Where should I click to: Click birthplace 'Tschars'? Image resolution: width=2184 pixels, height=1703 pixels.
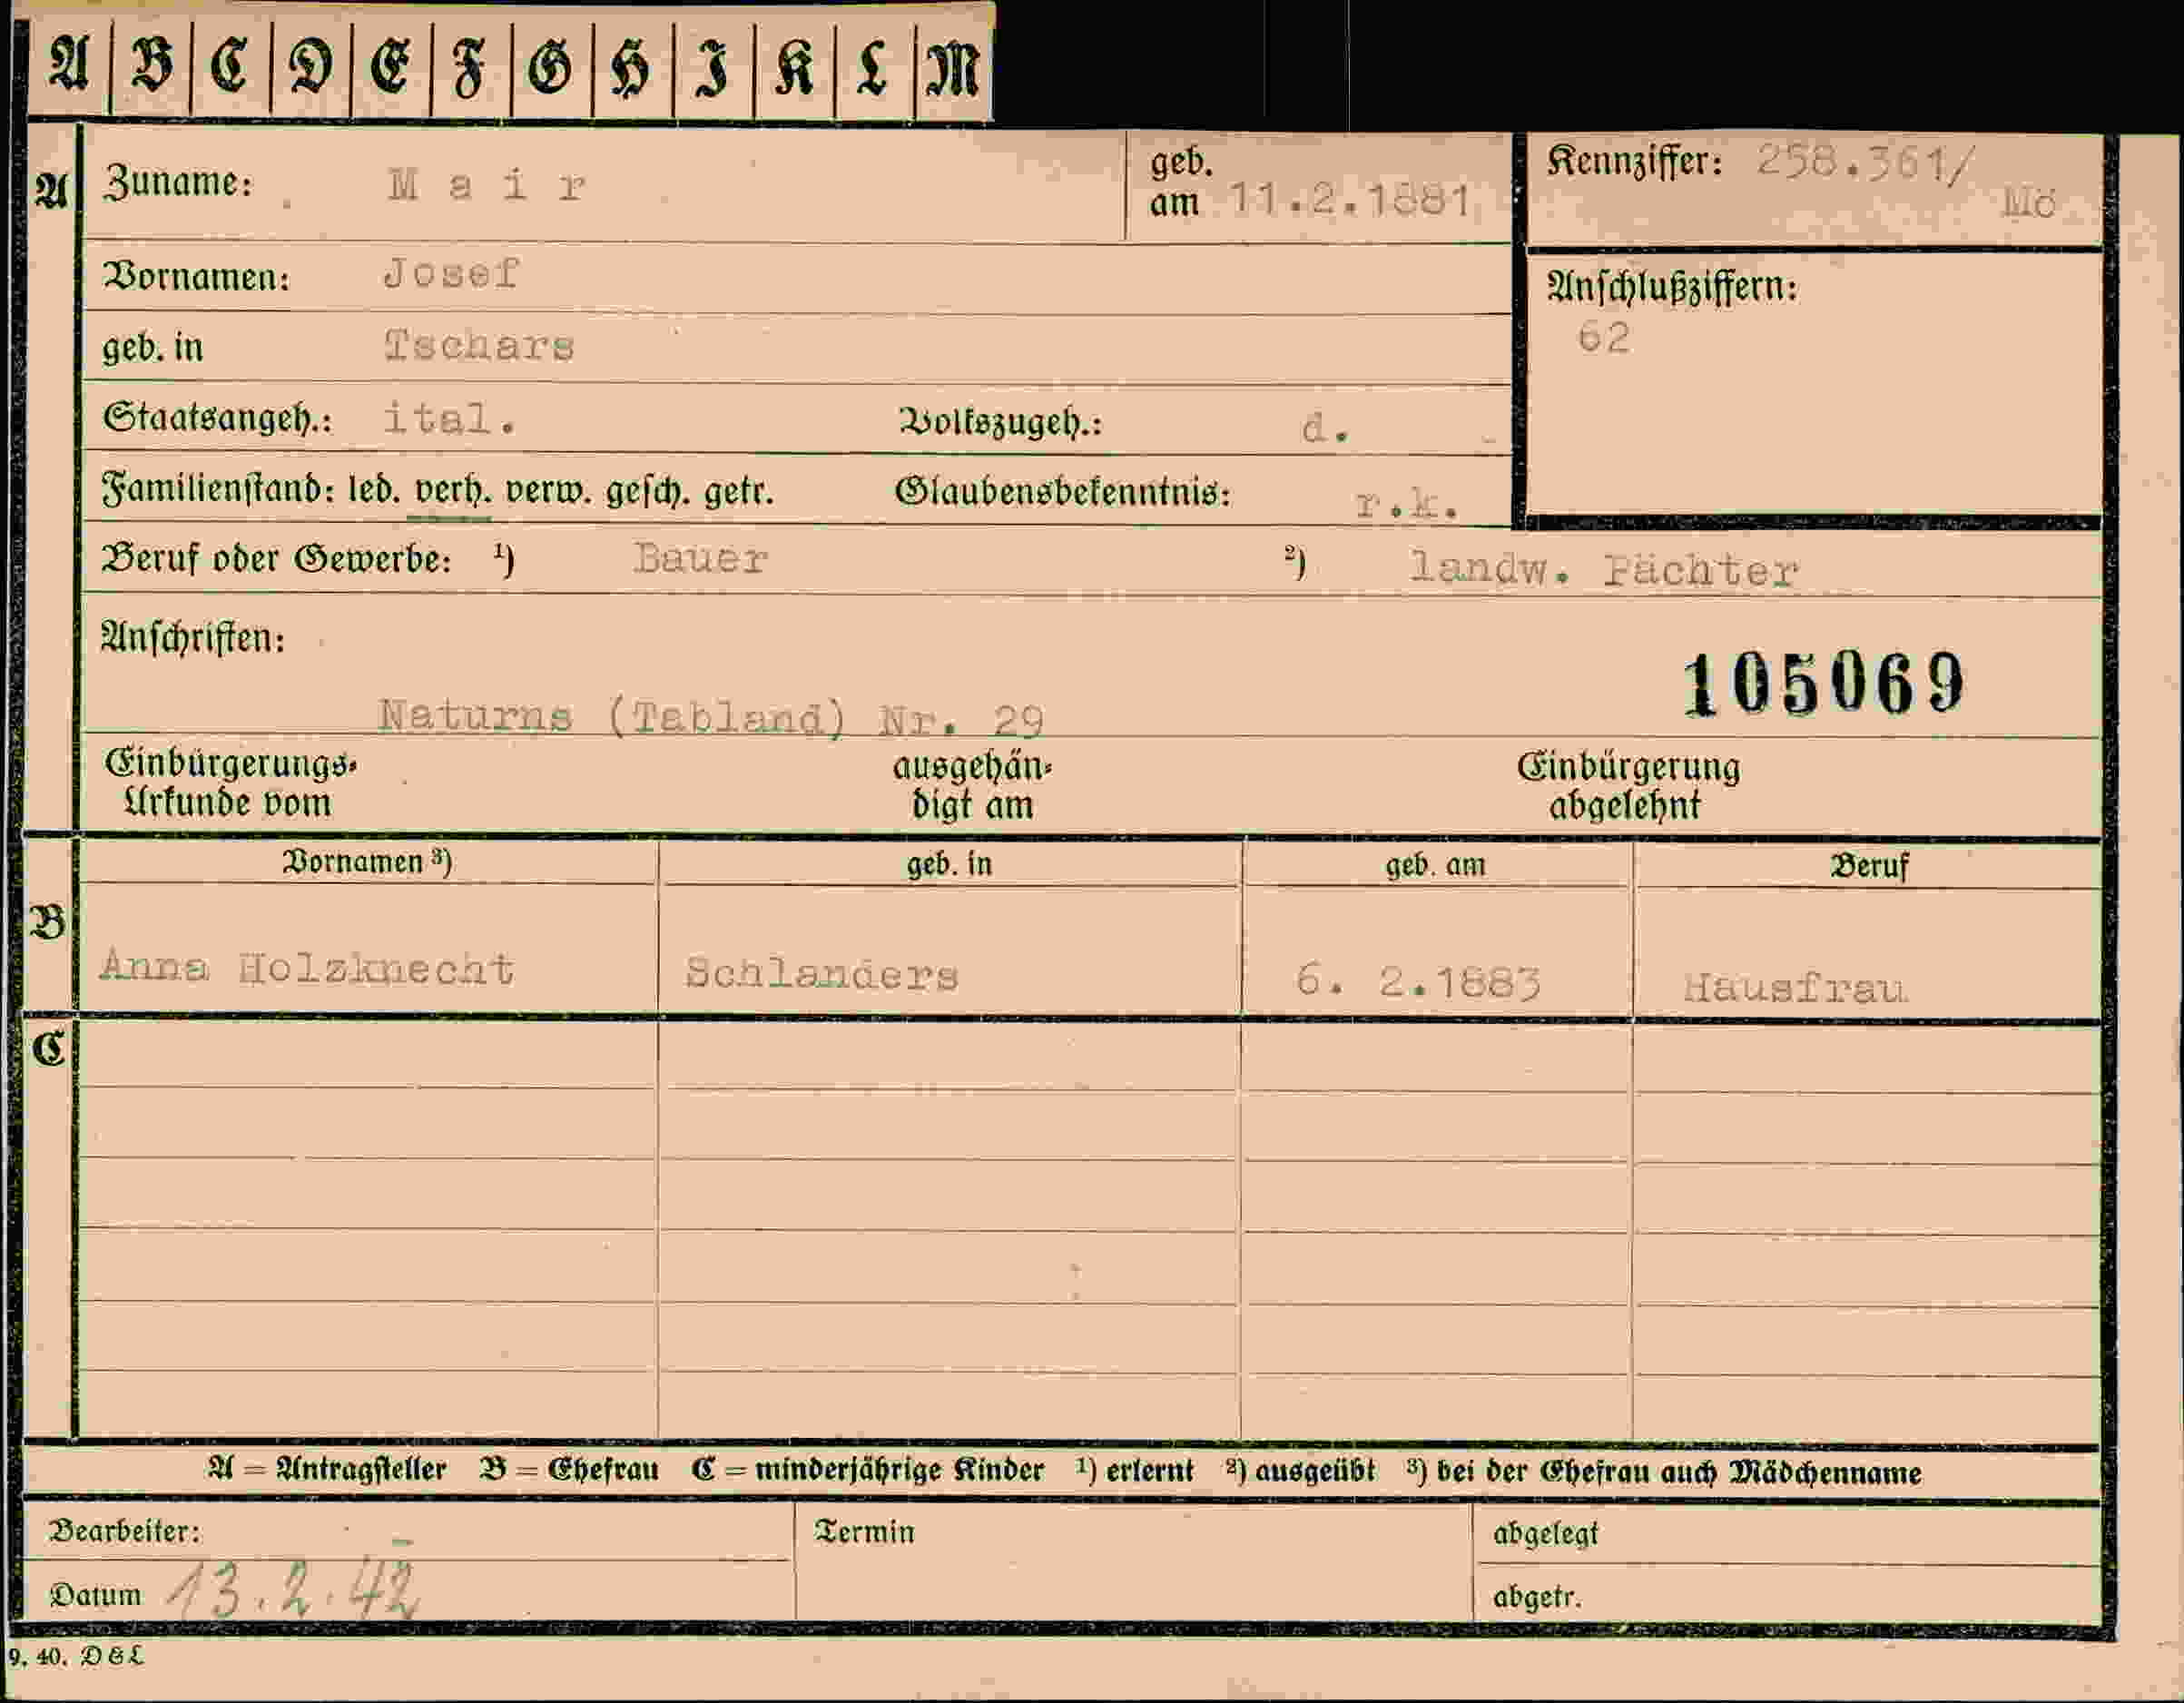[479, 346]
